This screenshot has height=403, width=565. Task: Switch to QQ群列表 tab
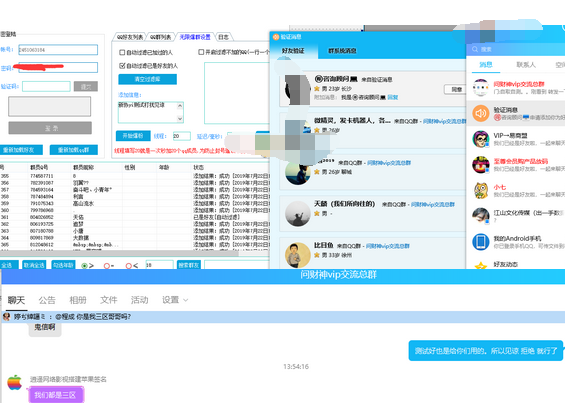click(160, 37)
